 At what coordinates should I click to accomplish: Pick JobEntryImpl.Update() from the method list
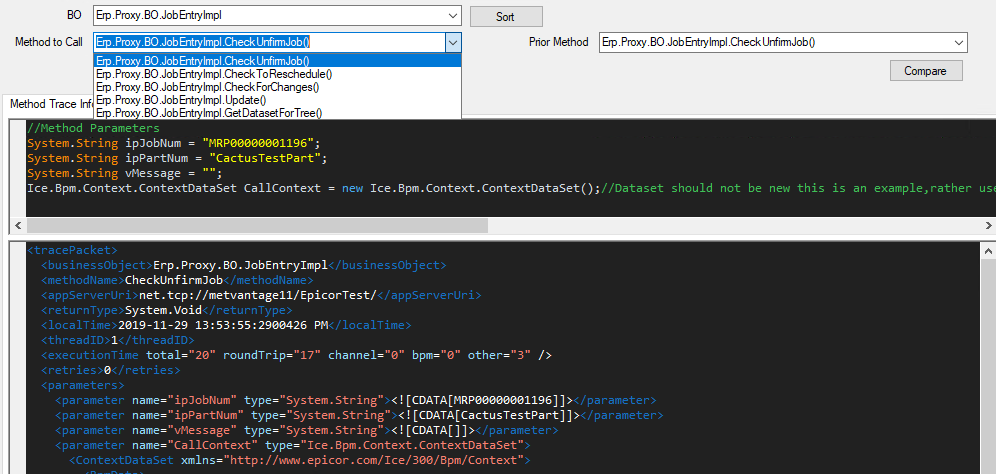coord(278,100)
